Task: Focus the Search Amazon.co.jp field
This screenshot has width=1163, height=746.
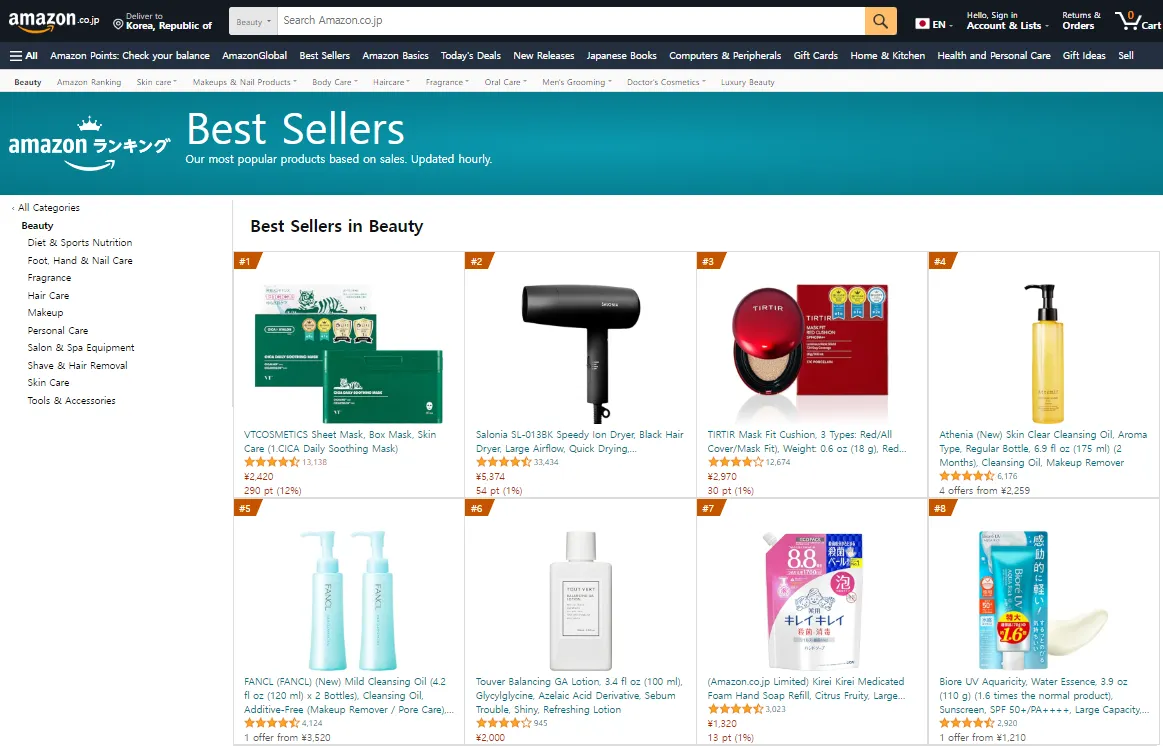Action: pyautogui.click(x=571, y=21)
